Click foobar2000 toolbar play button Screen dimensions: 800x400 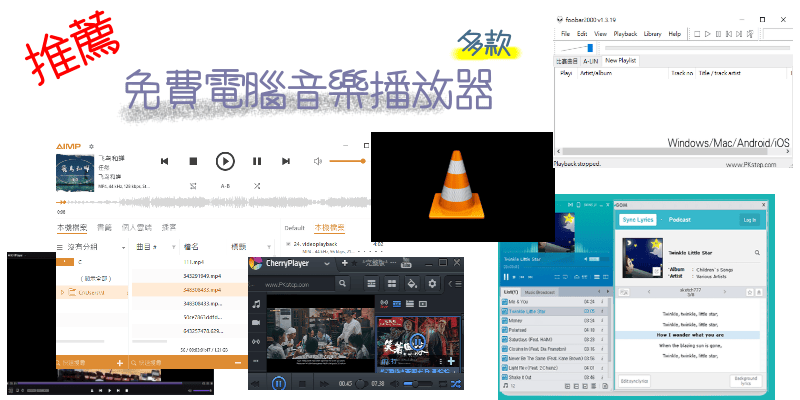click(708, 34)
